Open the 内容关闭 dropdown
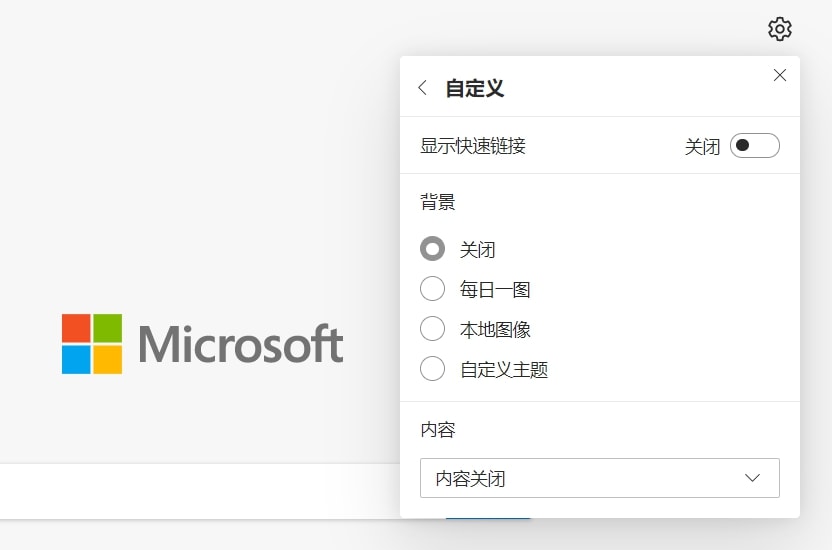Image resolution: width=832 pixels, height=550 pixels. click(600, 478)
